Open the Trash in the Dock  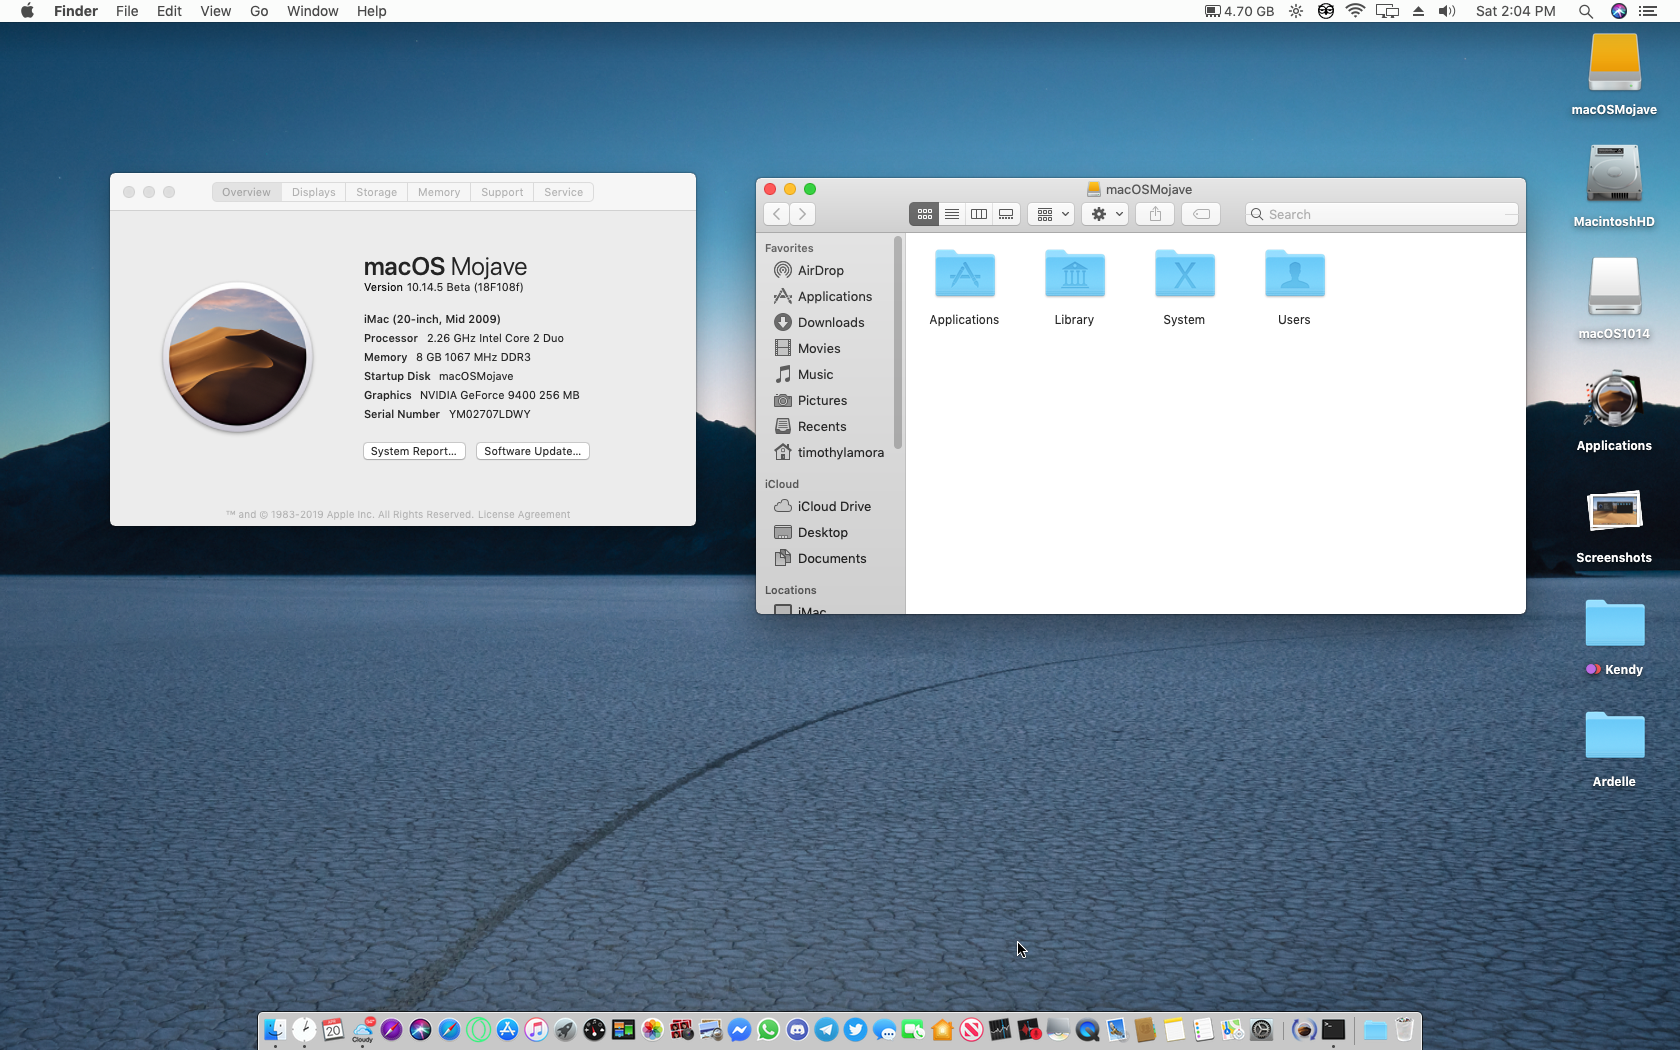pyautogui.click(x=1404, y=1029)
